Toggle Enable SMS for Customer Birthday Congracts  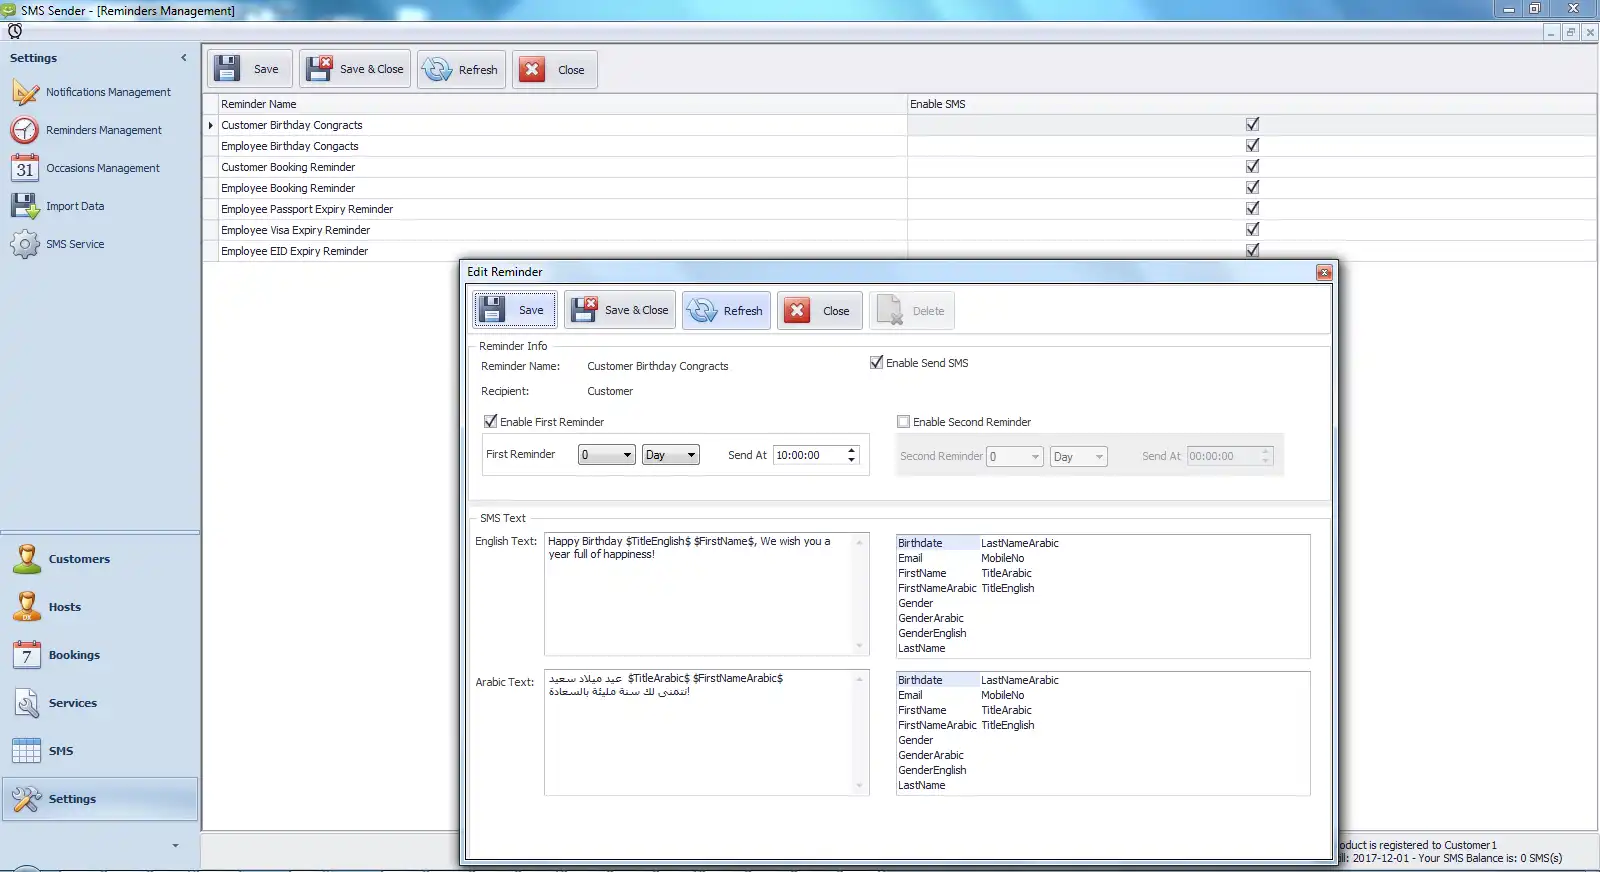tap(1252, 125)
